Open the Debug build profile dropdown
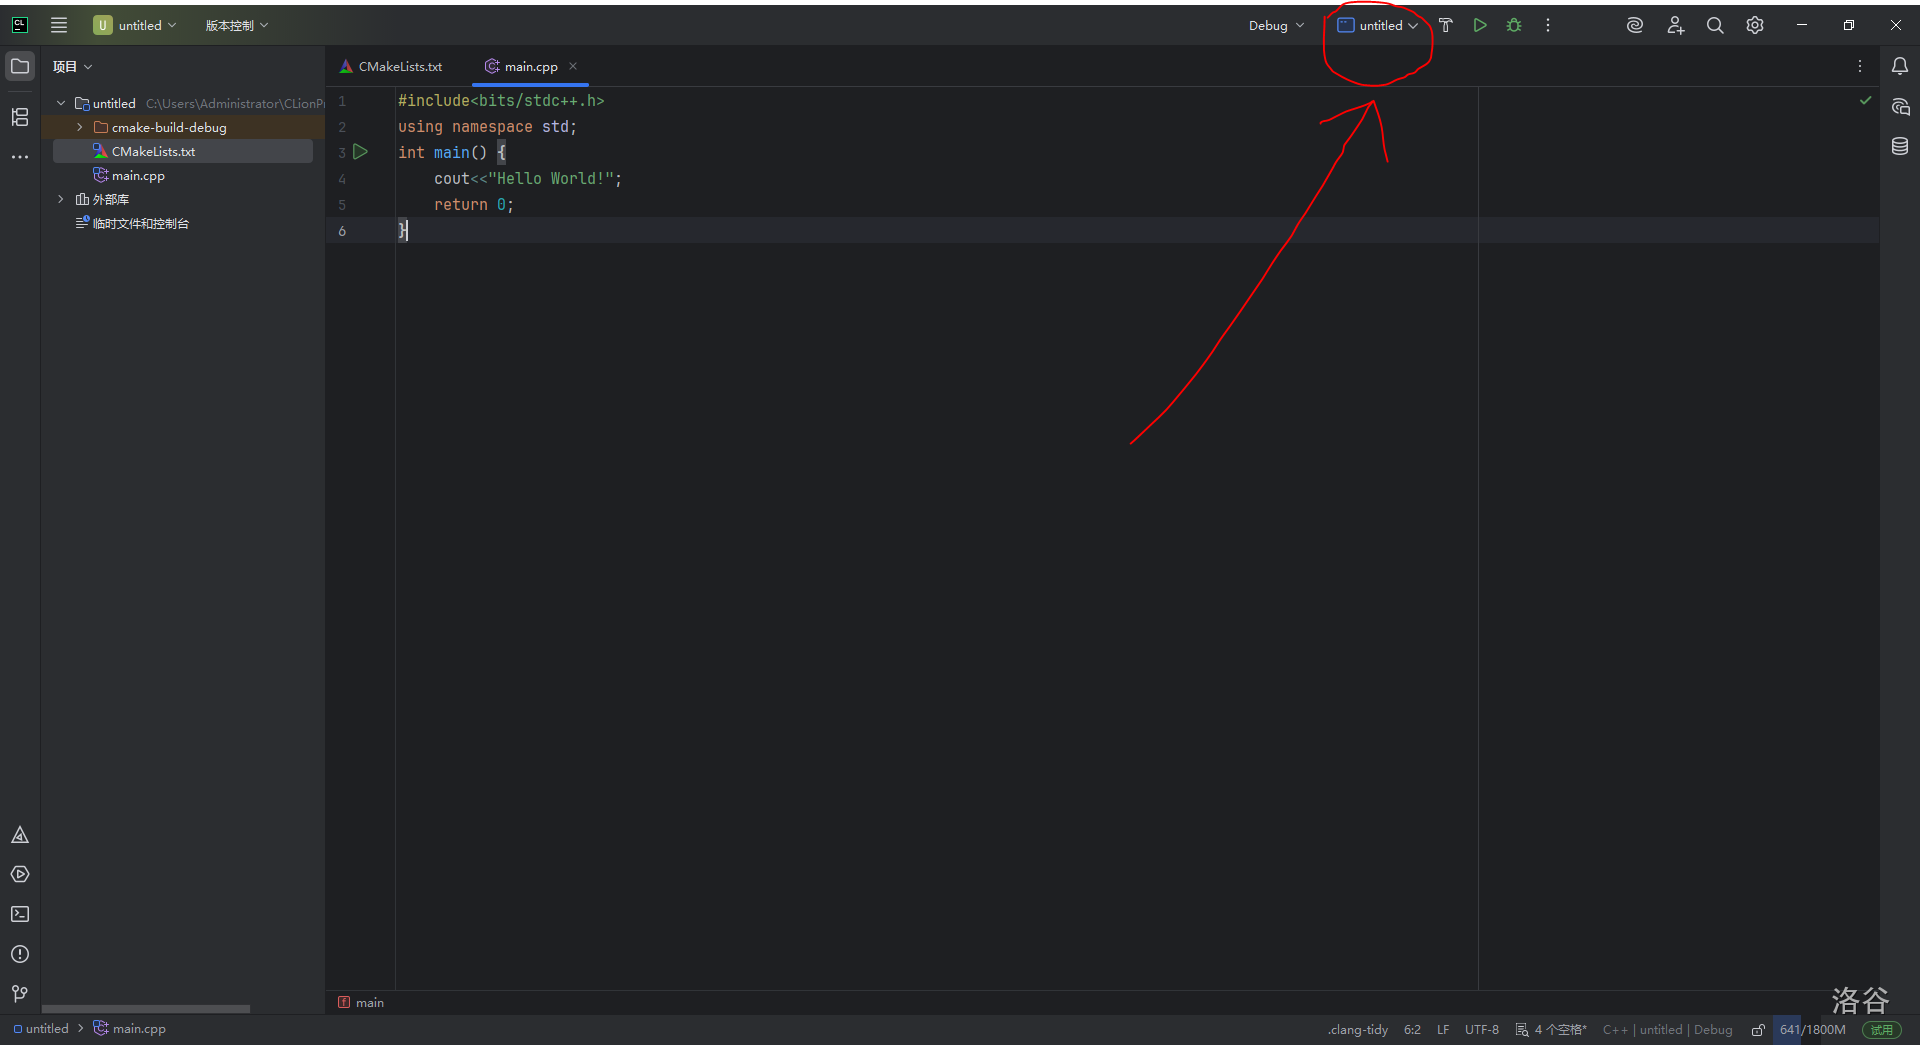This screenshot has height=1045, width=1920. point(1276,26)
